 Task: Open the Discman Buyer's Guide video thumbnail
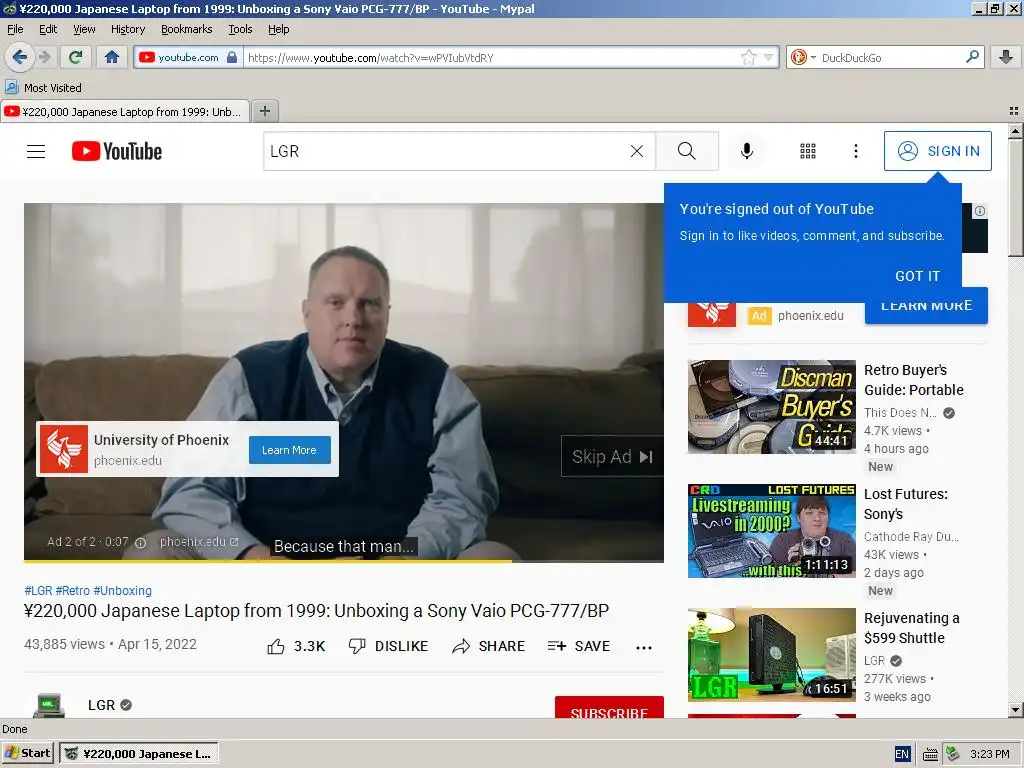pos(771,407)
